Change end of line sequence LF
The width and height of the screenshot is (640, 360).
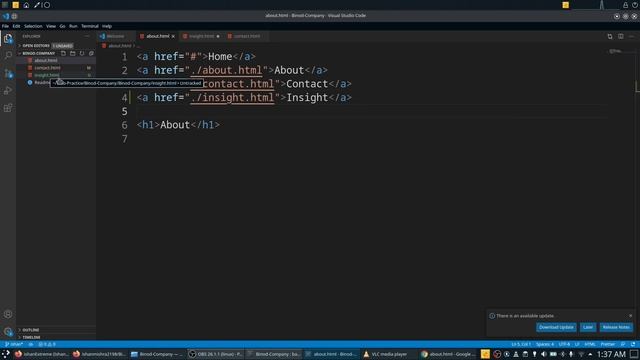click(577, 344)
